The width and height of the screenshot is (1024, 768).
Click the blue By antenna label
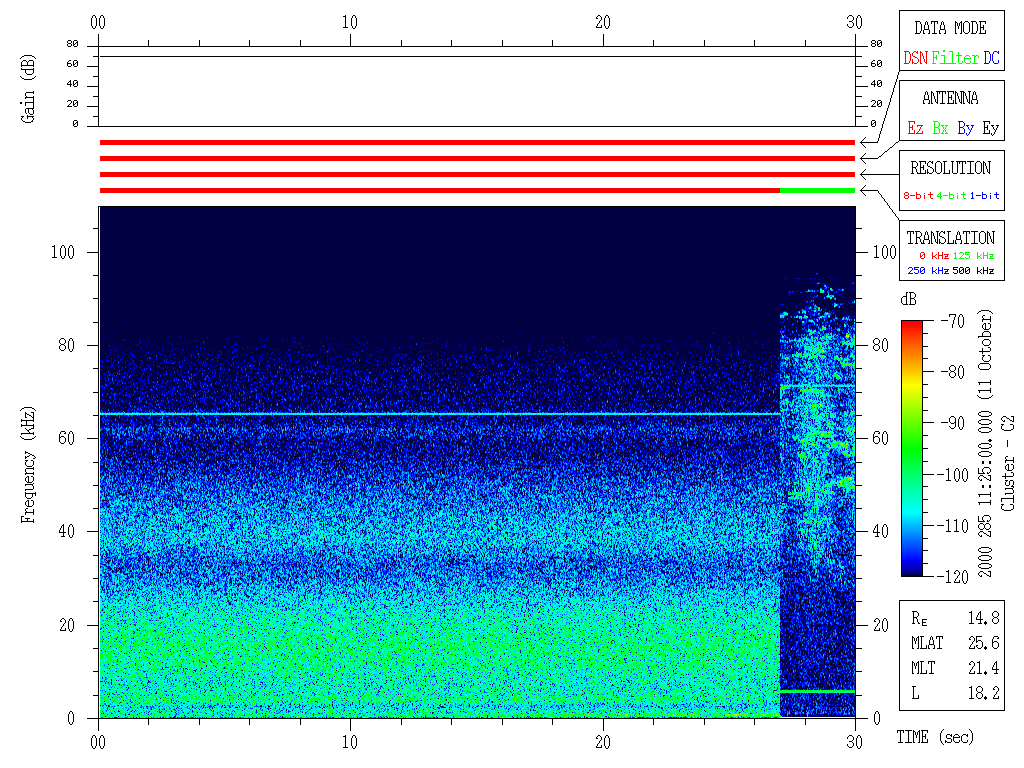click(x=965, y=128)
